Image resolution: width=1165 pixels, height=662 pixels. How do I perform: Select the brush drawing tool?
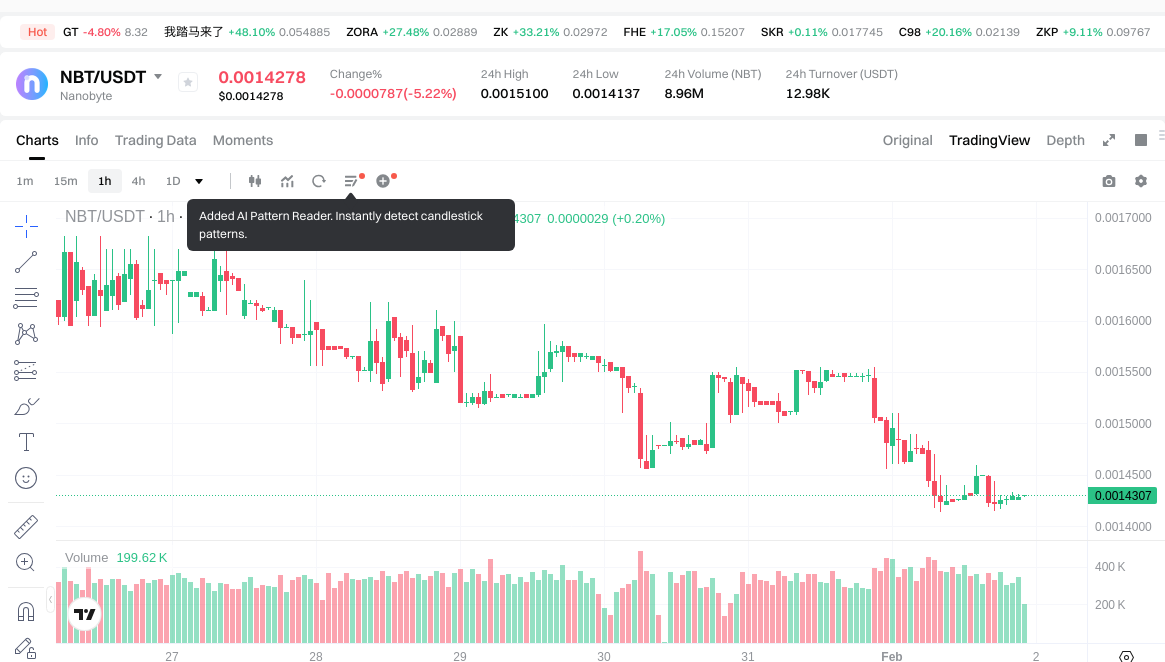tap(26, 406)
